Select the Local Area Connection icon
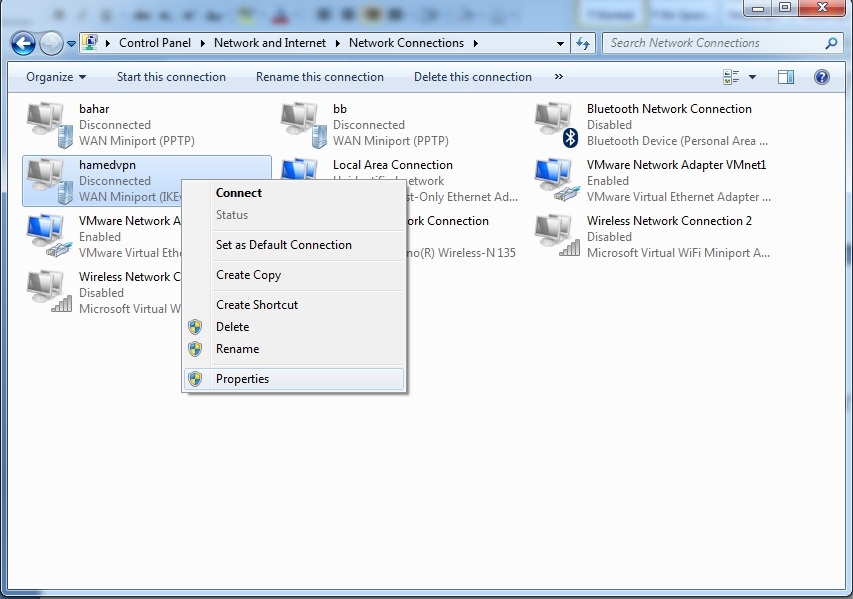Viewport: 853px width, 599px height. [x=299, y=169]
